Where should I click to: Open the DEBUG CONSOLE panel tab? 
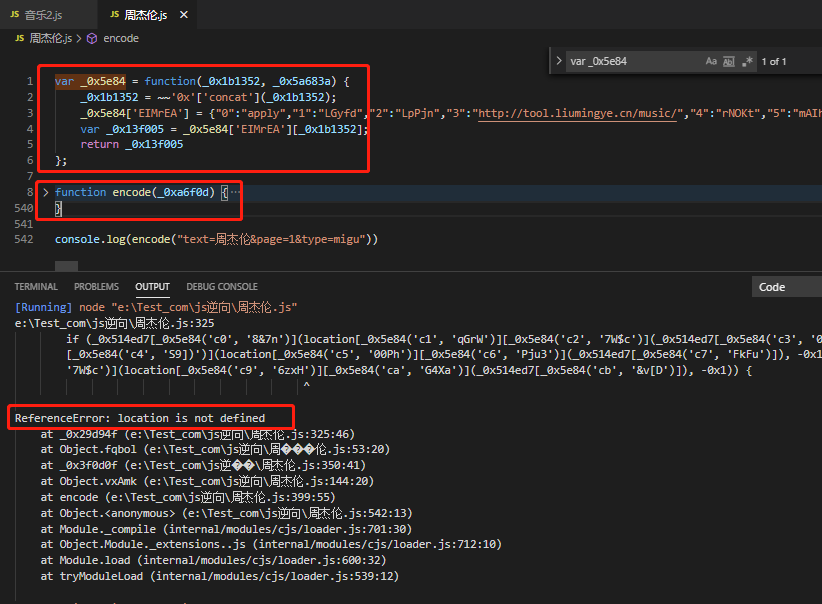[x=222, y=287]
